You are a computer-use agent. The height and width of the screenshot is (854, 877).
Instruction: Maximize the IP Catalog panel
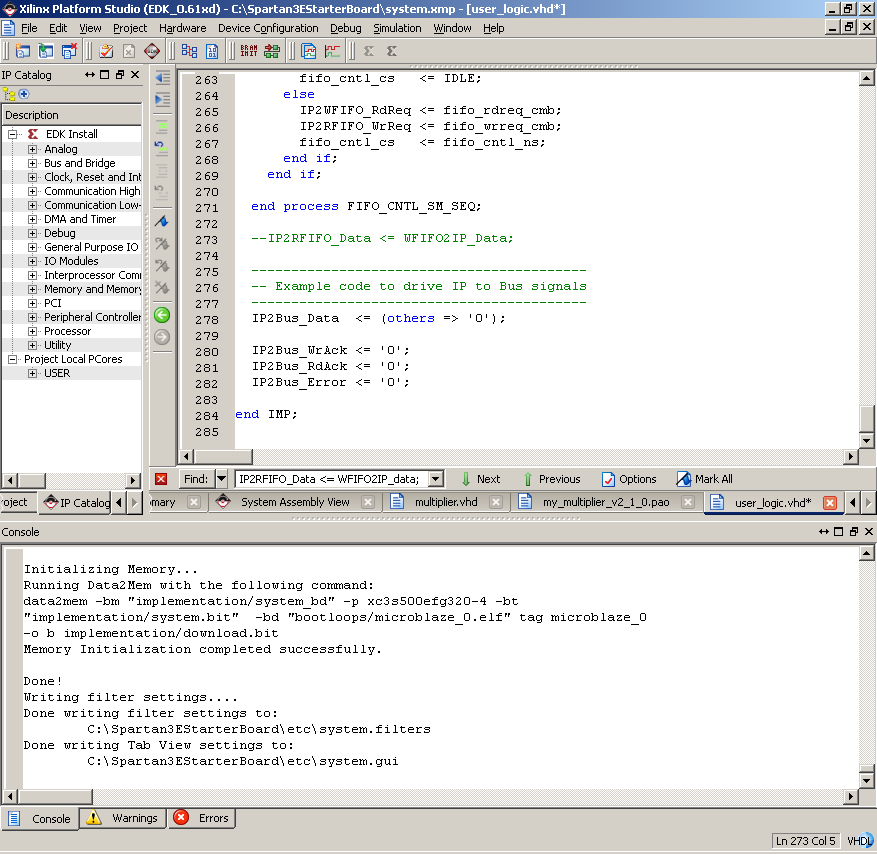coord(105,74)
